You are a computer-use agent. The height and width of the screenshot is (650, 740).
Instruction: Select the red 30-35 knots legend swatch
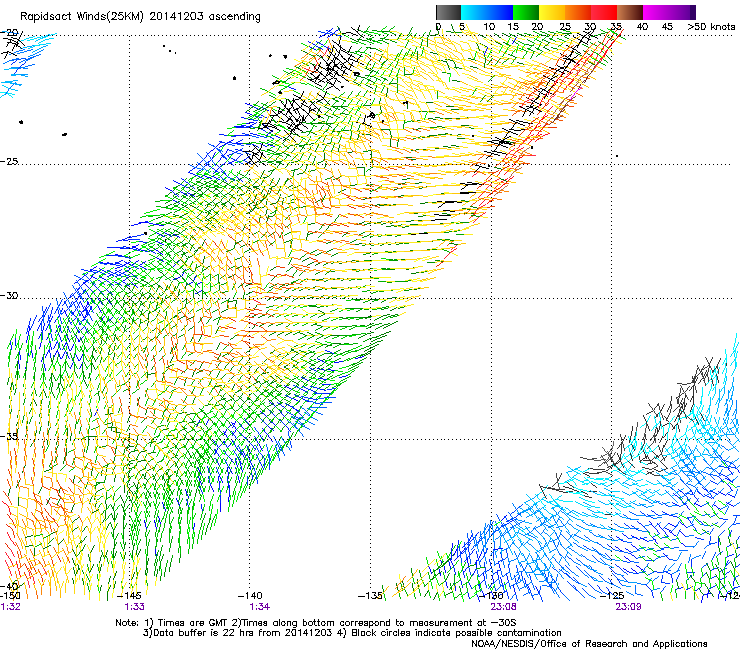point(604,12)
